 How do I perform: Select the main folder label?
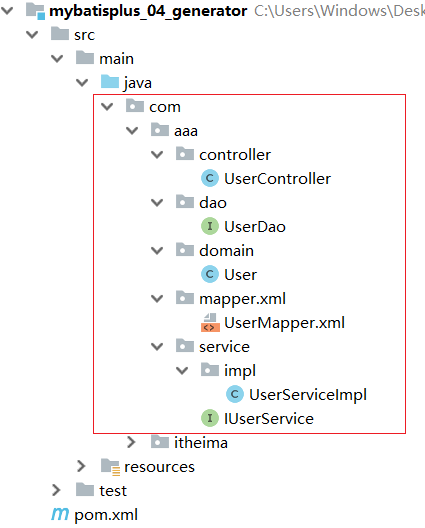click(x=116, y=59)
